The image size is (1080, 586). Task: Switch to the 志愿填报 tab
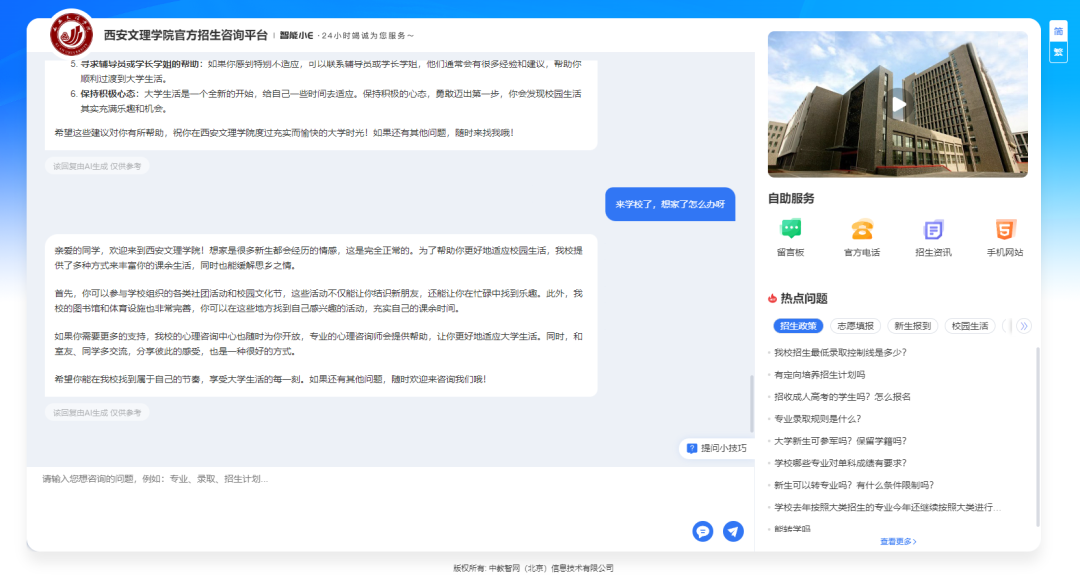855,326
